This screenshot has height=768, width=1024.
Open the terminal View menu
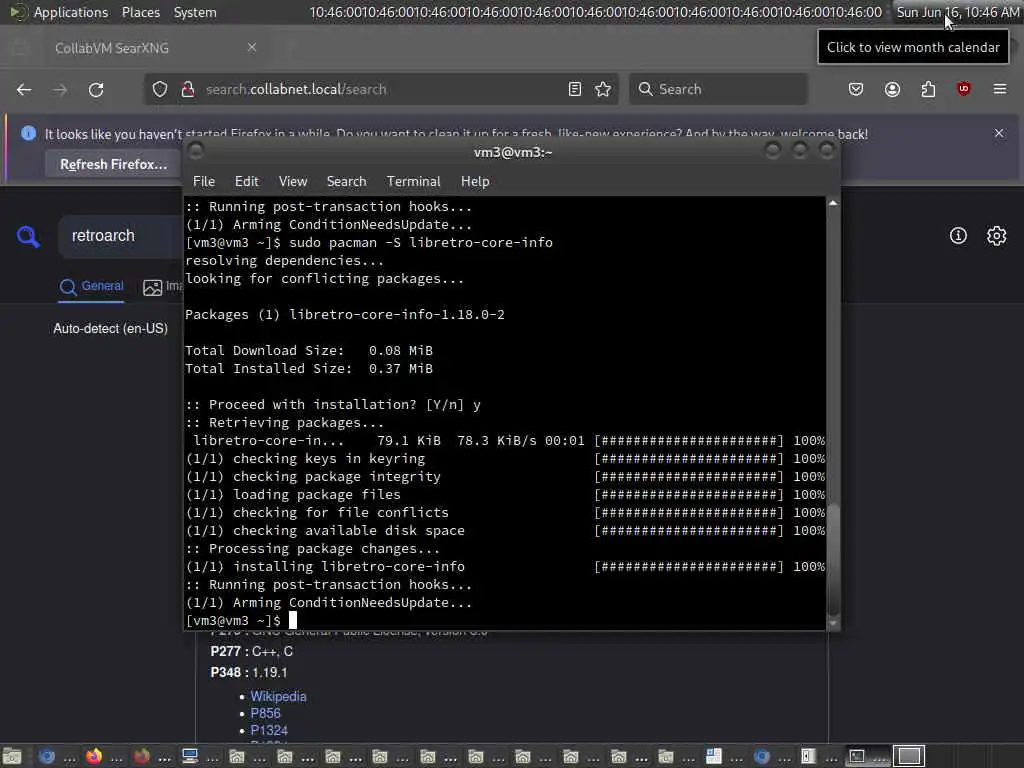(293, 182)
